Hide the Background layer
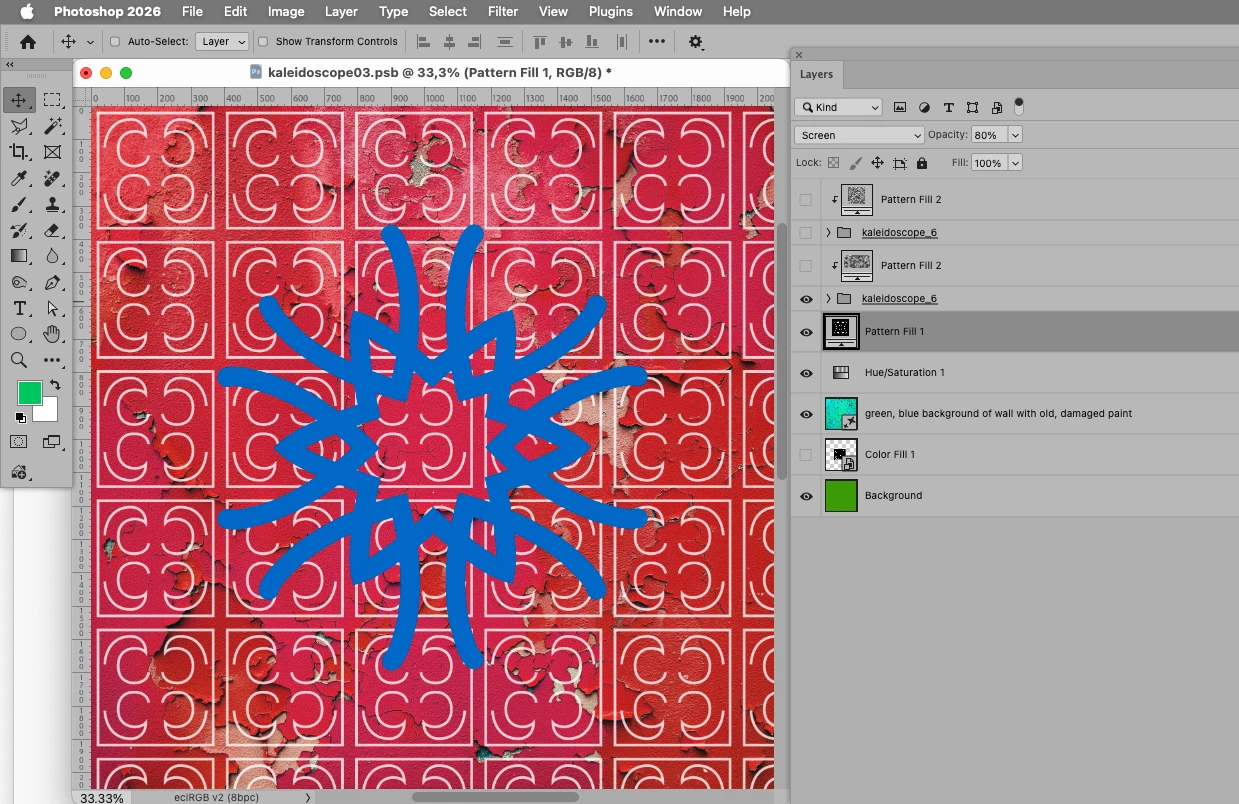Viewport: 1239px width, 804px height. pos(806,496)
